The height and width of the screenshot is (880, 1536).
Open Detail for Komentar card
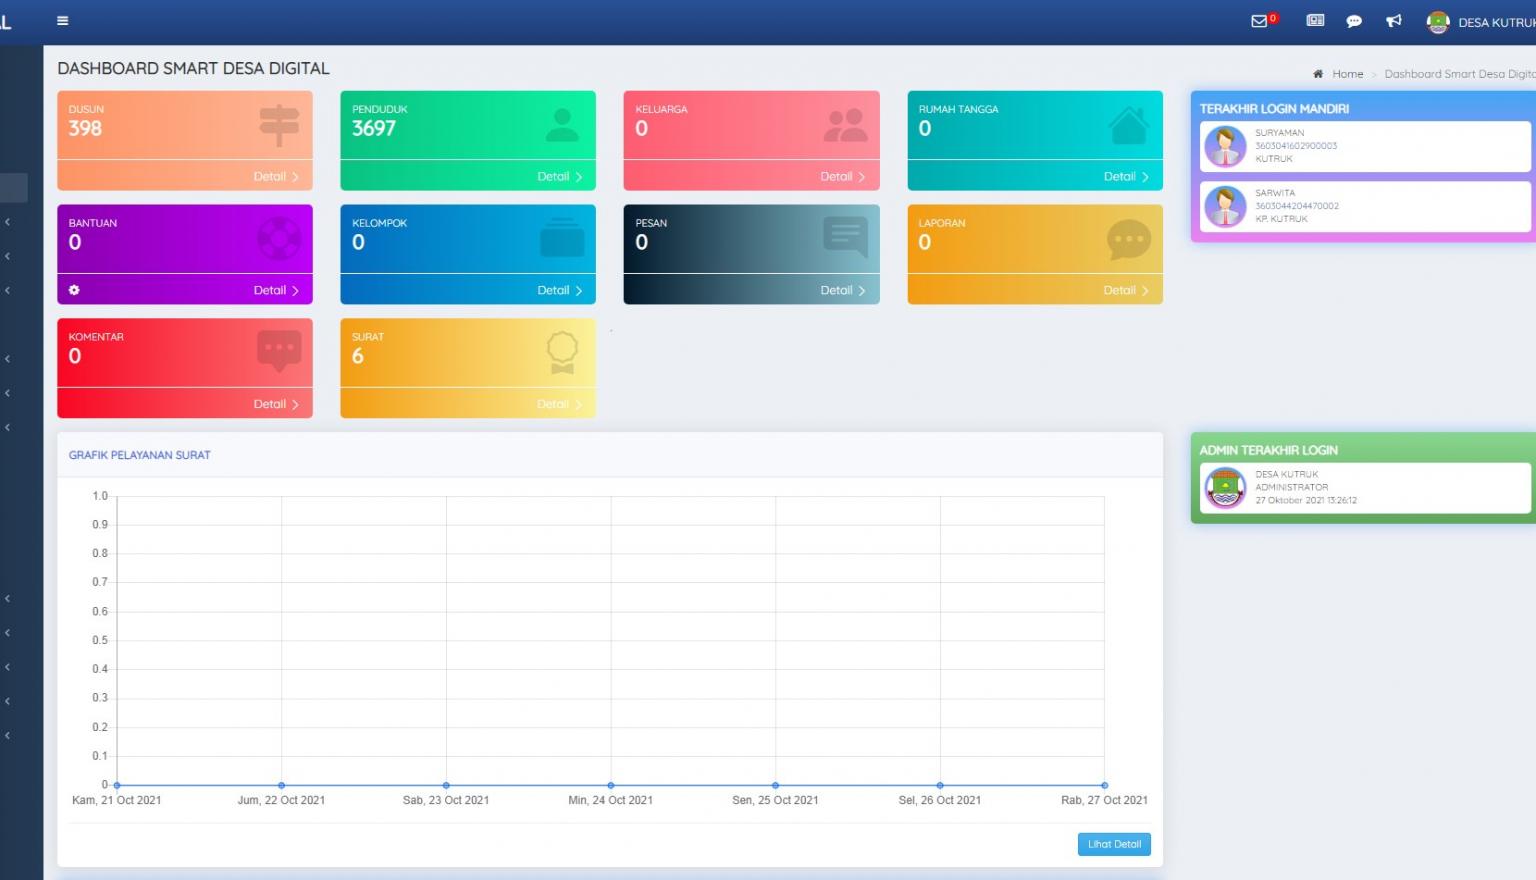(275, 404)
